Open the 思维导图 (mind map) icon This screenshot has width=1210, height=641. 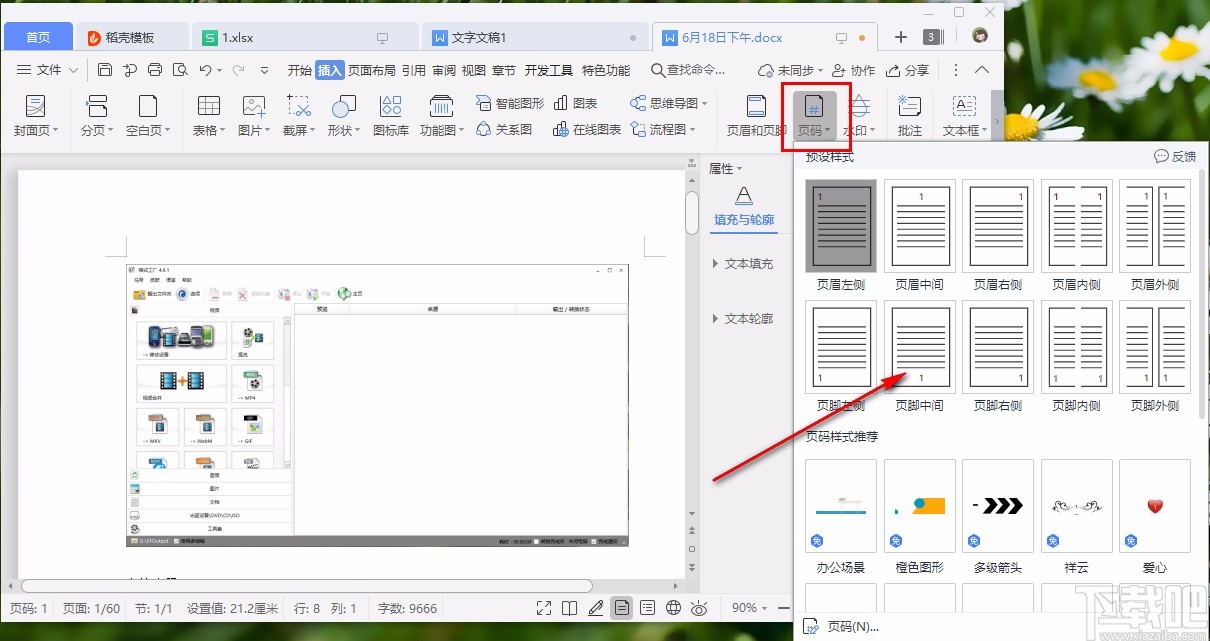coord(666,102)
